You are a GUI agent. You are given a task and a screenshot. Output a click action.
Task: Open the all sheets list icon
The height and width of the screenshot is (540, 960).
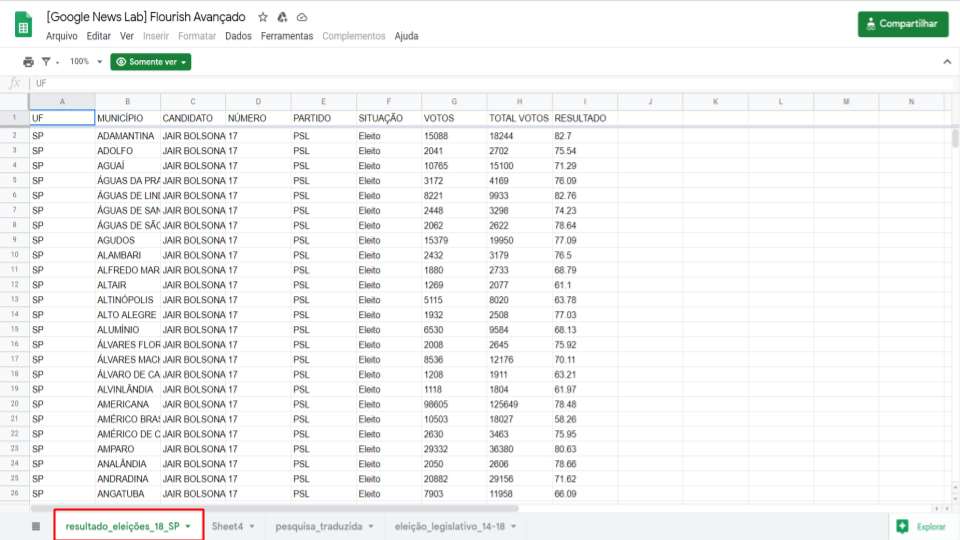(36, 526)
